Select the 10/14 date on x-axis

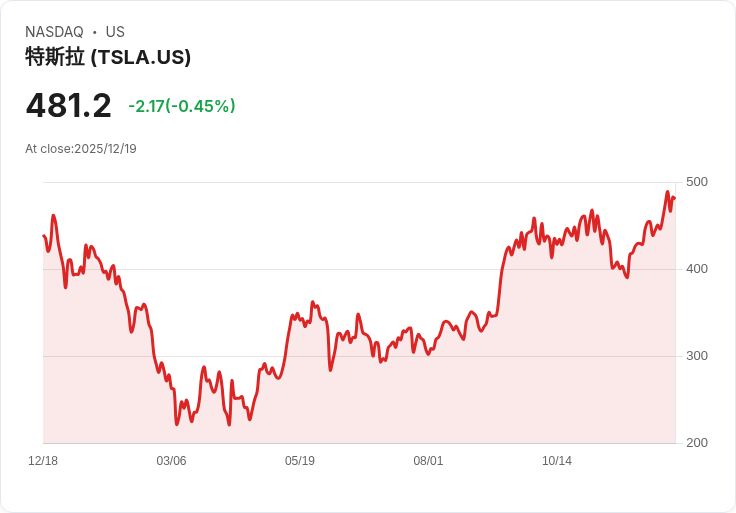557,461
